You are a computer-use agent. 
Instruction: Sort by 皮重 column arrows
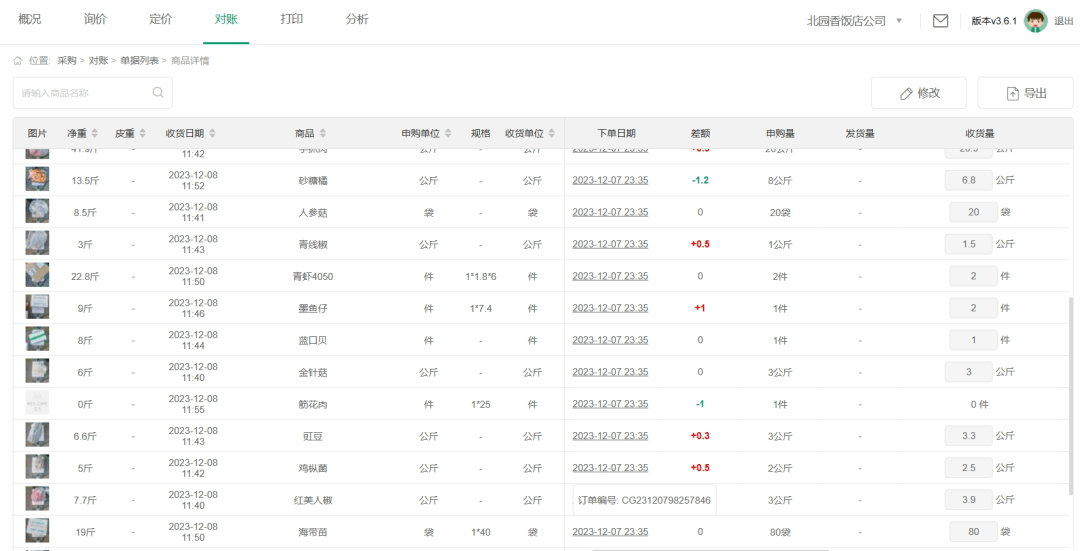(142, 133)
